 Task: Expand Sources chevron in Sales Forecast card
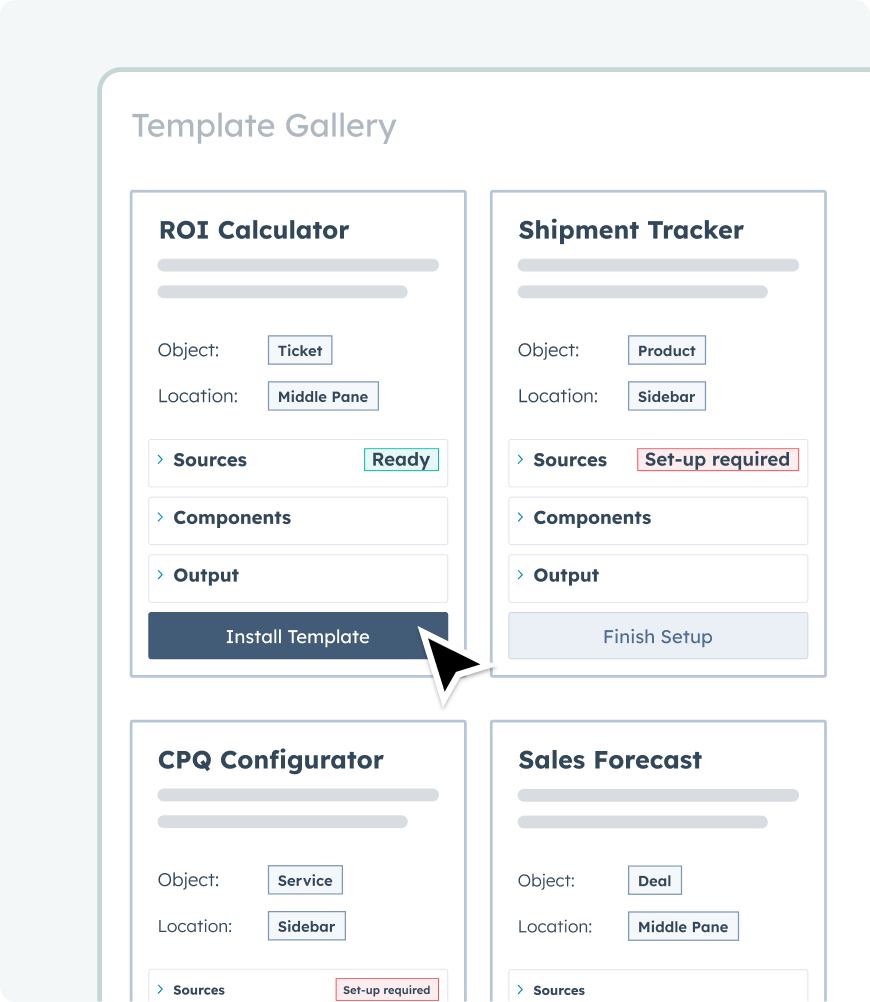(520, 990)
